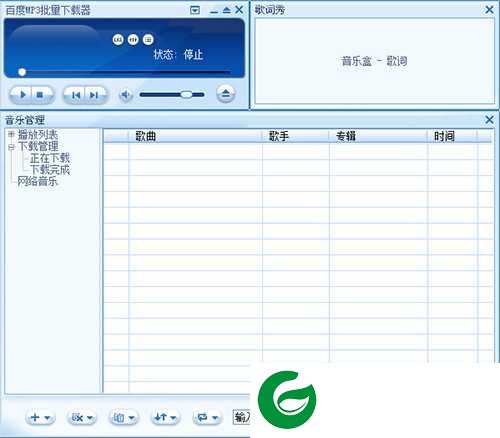The height and width of the screenshot is (438, 500).
Task: Click the 音乐盒 - 歌词 lyrics placeholder text
Action: (374, 61)
